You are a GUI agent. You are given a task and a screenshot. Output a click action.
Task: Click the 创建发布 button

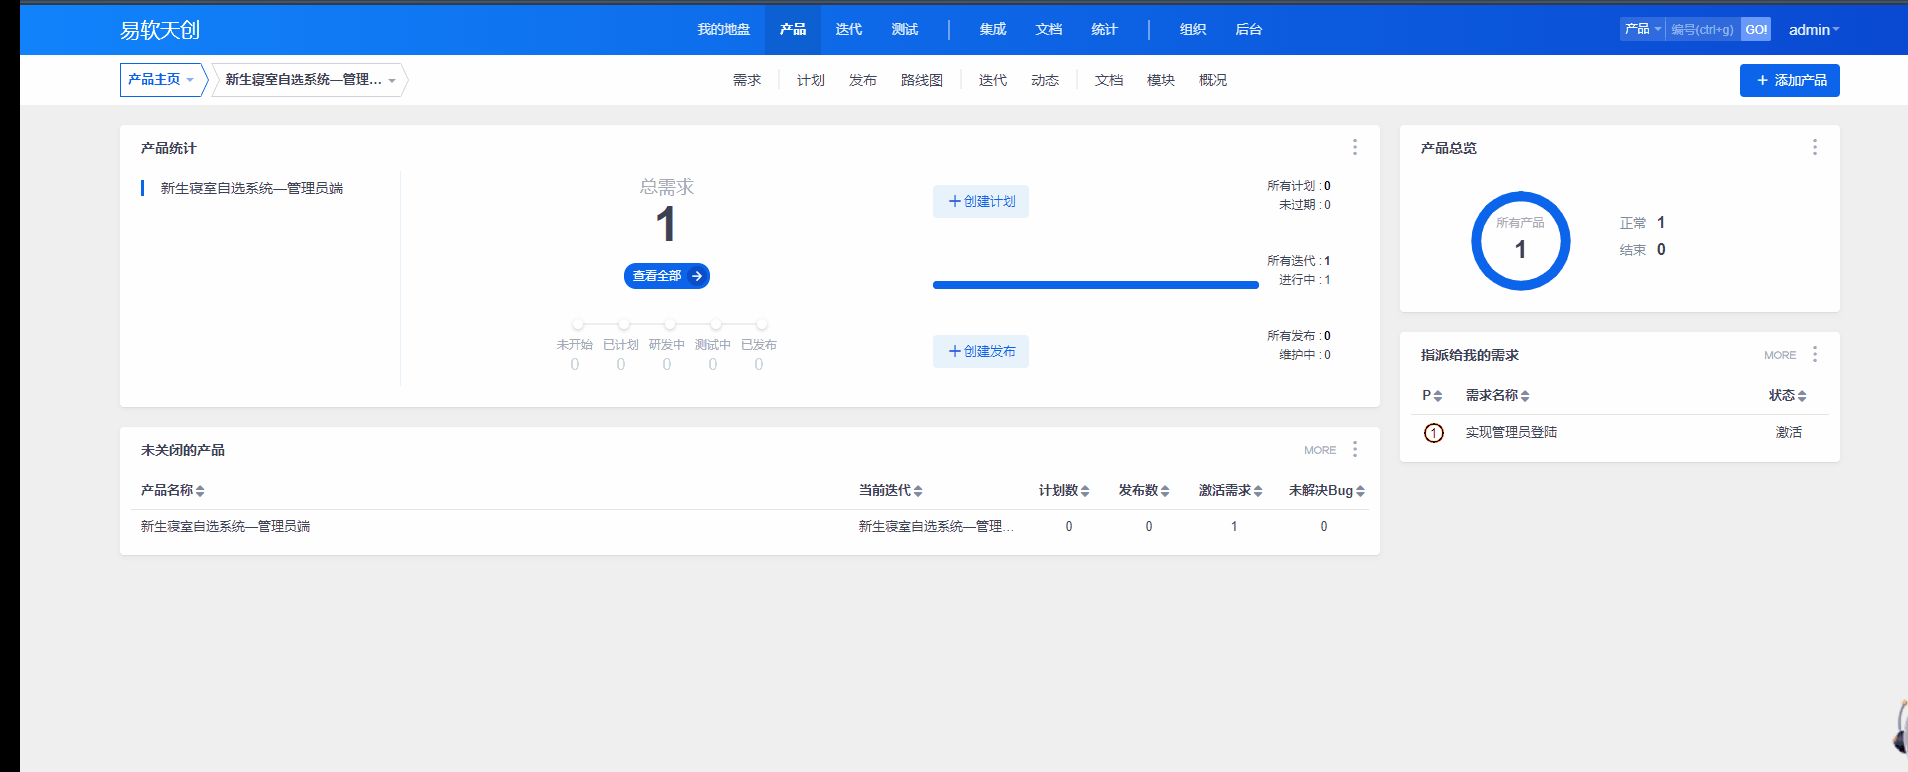(981, 351)
